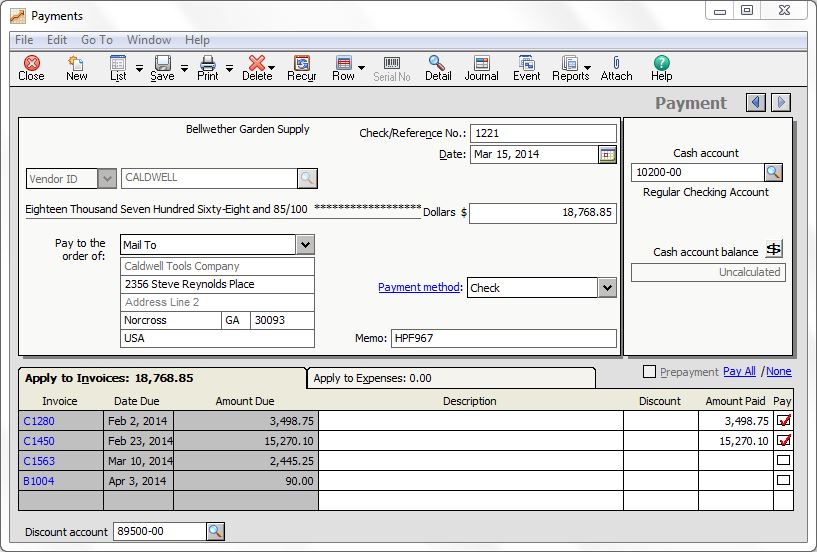Click the Recur toolbar icon
Screen dimensions: 817x552
(301, 68)
